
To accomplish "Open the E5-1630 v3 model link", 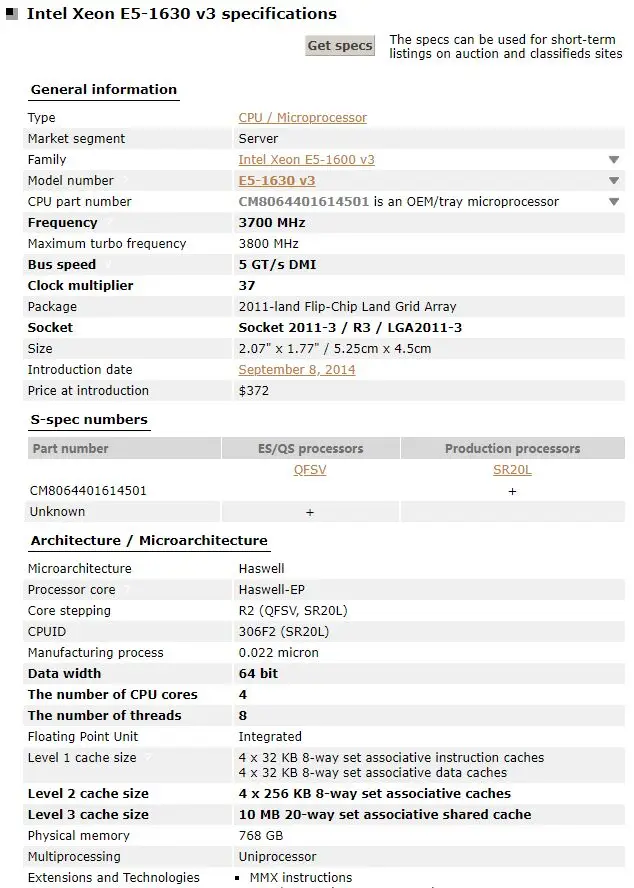I will pos(277,180).
